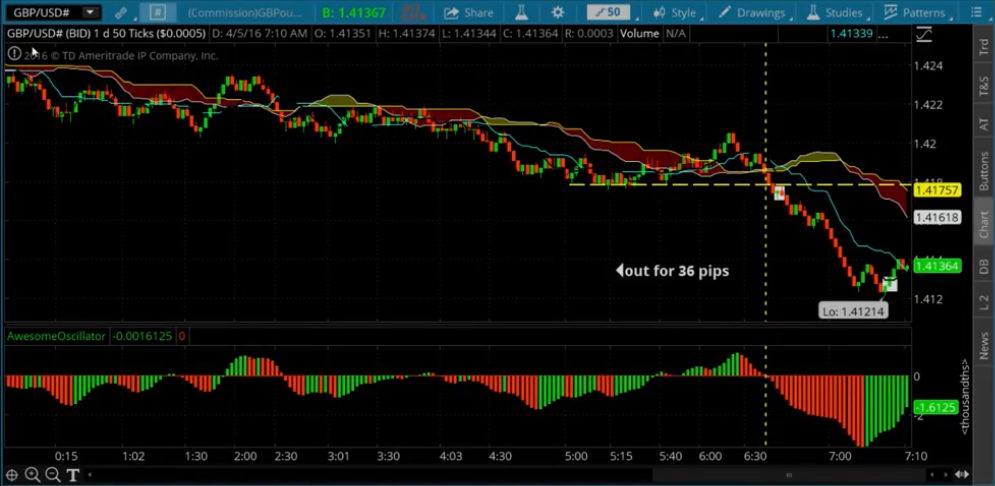Viewport: 995px width, 486px height.
Task: Click the thousandths axis unit label
Action: (965, 397)
